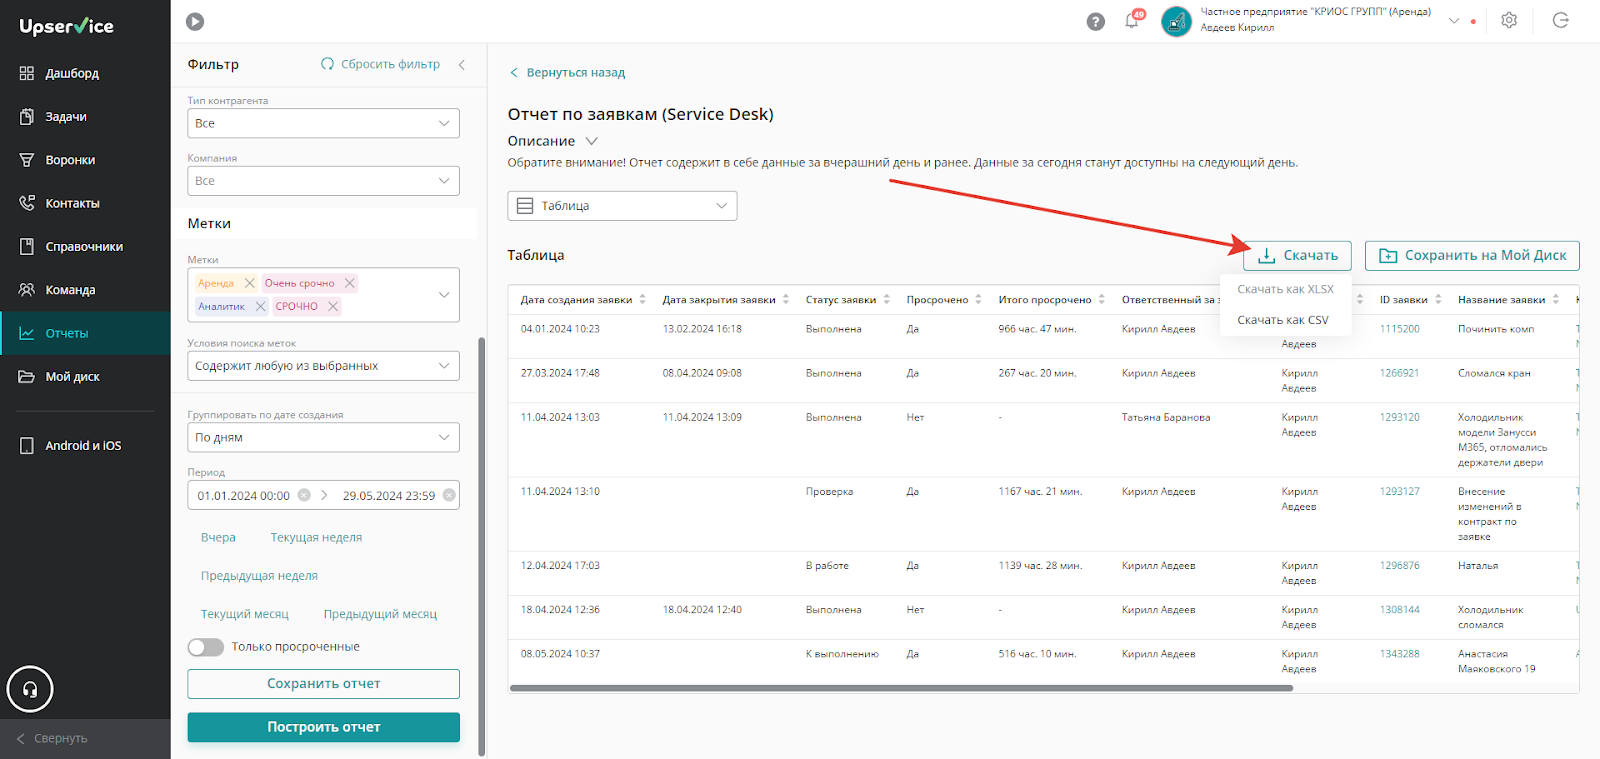The height and width of the screenshot is (759, 1600).
Task: Select 'Скачать как CSV' option
Action: 1283,320
